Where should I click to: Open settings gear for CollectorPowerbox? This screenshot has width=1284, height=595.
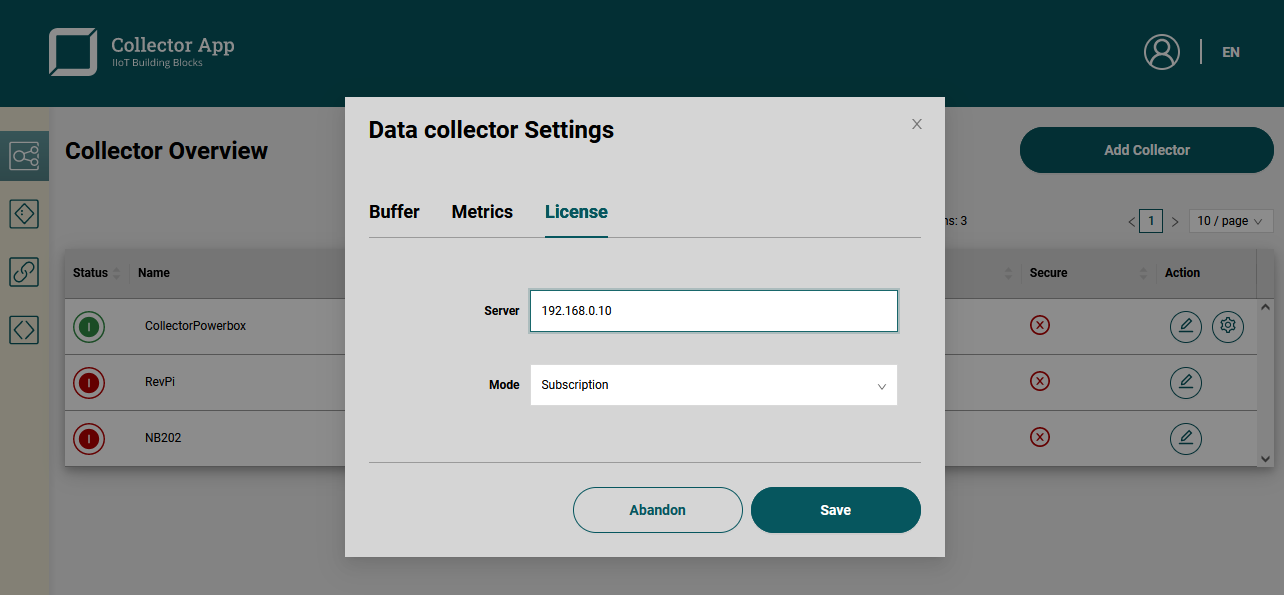(1228, 326)
